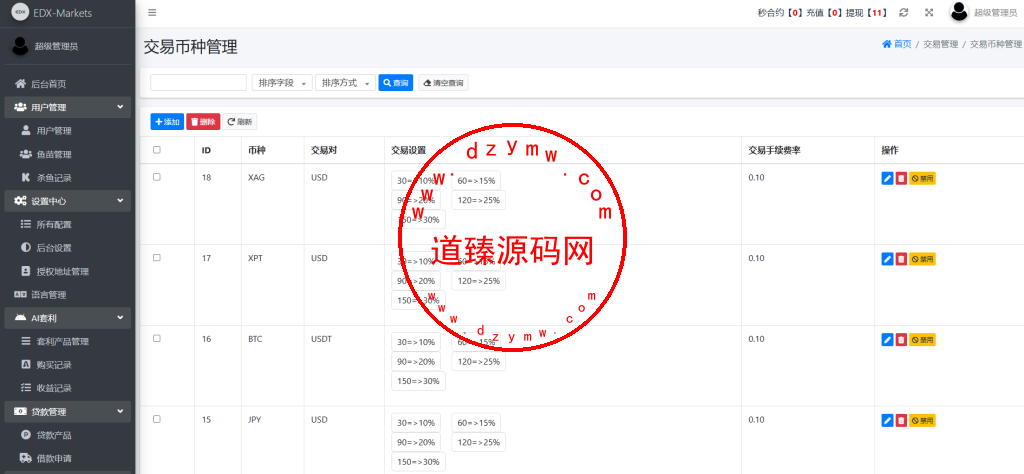The width and height of the screenshot is (1024, 474).
Task: Toggle the hamburger sidebar menu icon
Action: (152, 12)
